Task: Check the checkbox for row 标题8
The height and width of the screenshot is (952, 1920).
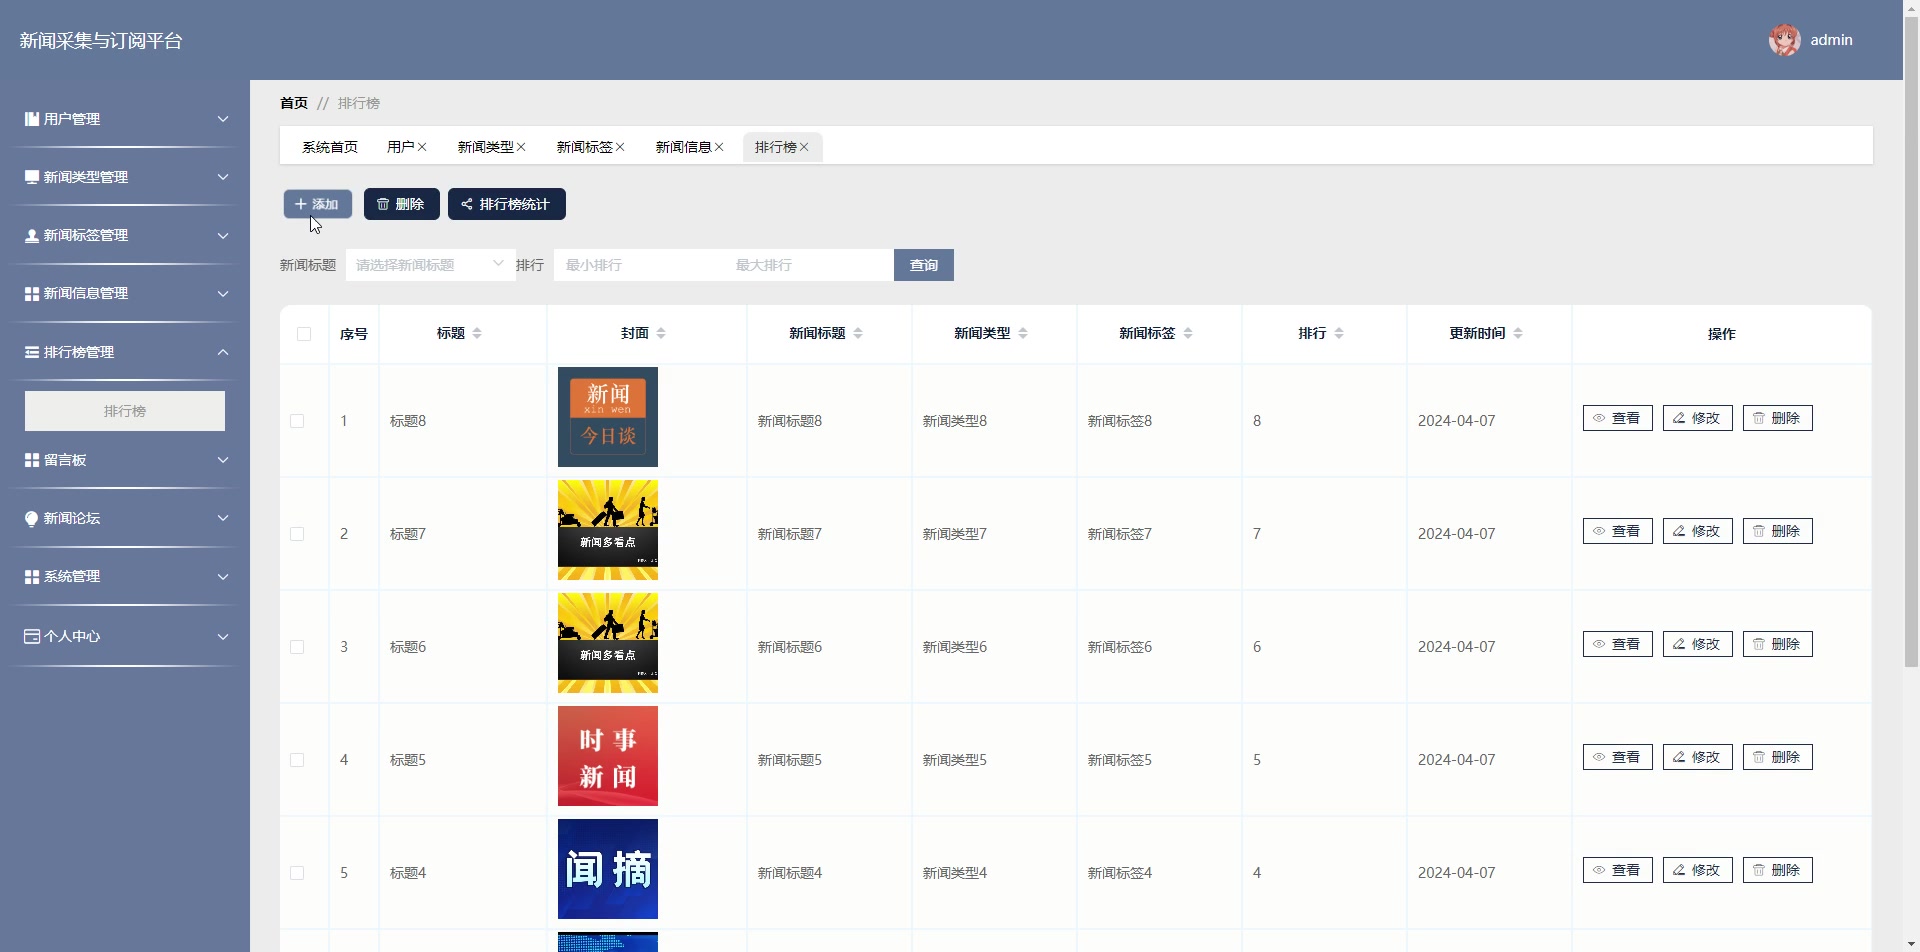Action: coord(297,421)
